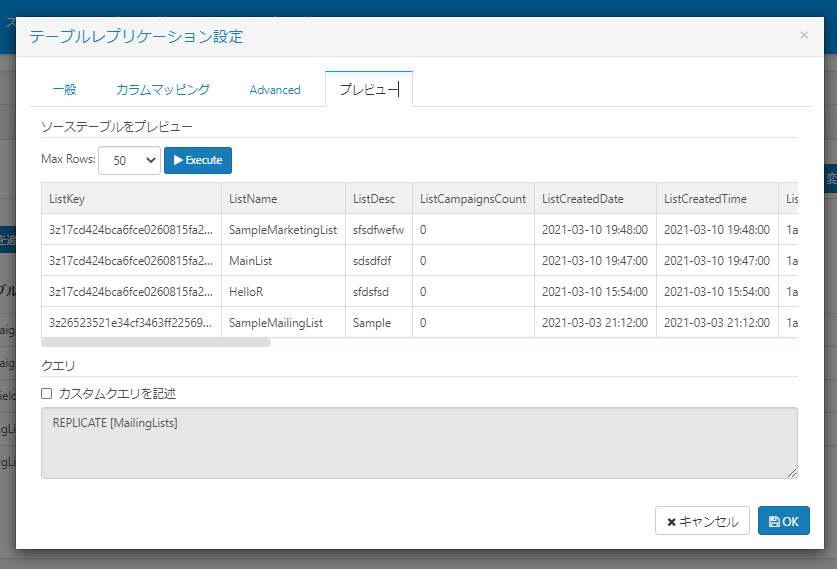Enable the カスタムクエリを記述 checkbox
This screenshot has height=569, width=837.
point(47,394)
